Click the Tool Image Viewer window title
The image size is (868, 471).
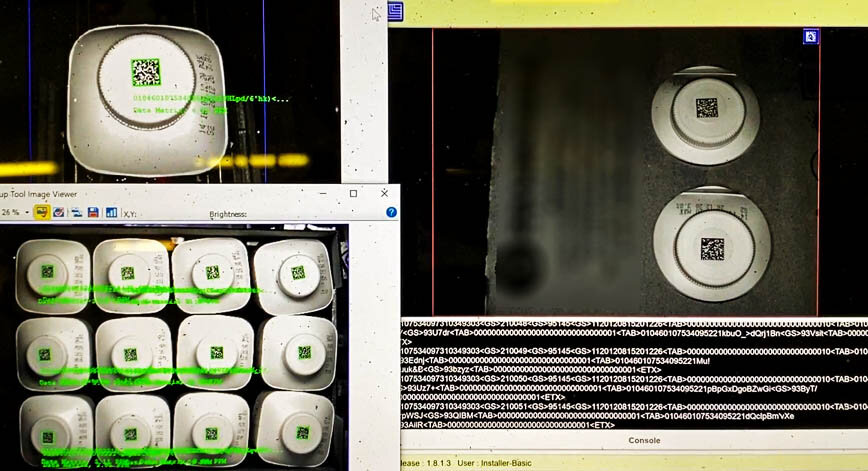pos(39,194)
